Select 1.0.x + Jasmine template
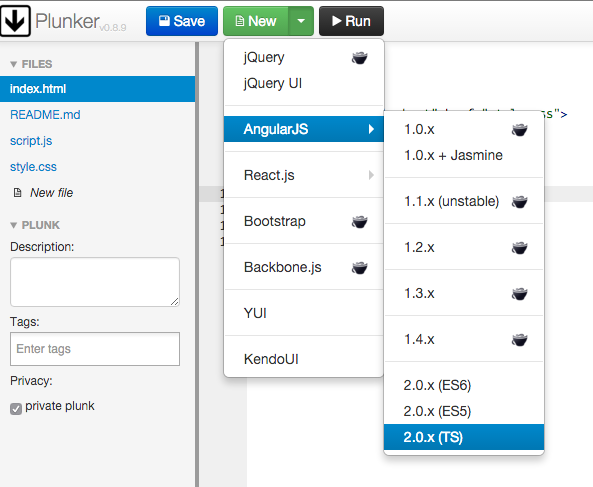The height and width of the screenshot is (487, 593). [x=464, y=155]
